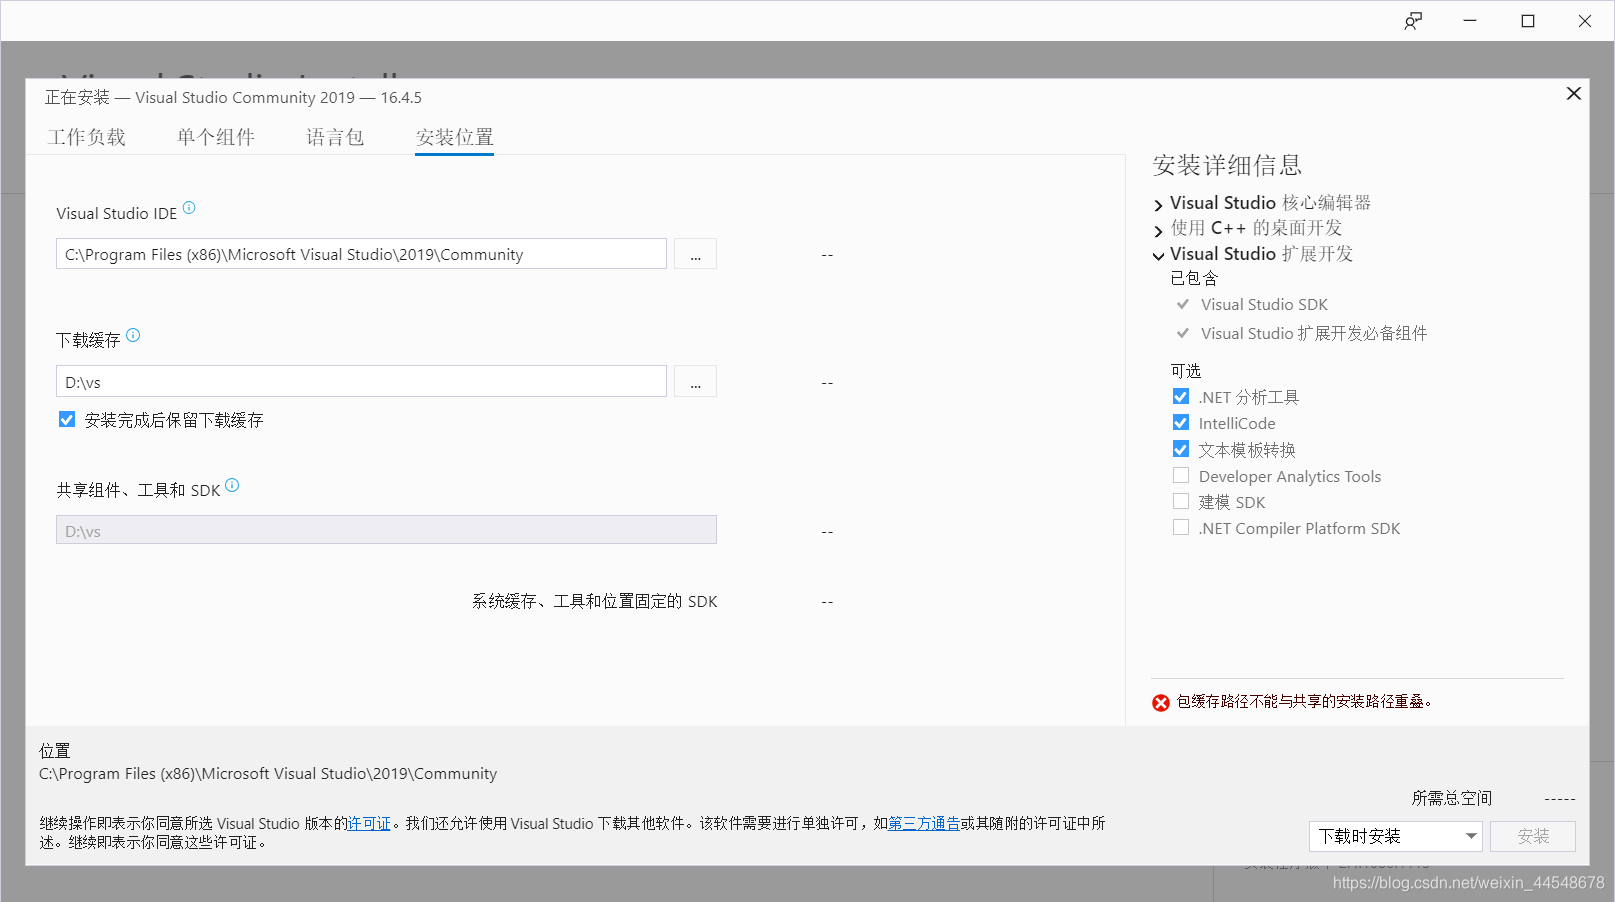Click the 系统缓存、工具和位置固定的 SDK label
Viewport: 1615px width, 902px height.
(x=595, y=601)
